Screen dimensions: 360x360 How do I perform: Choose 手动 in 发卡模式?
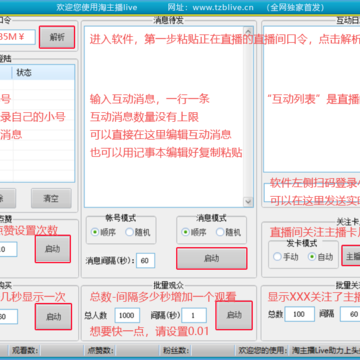pyautogui.click(x=286, y=257)
